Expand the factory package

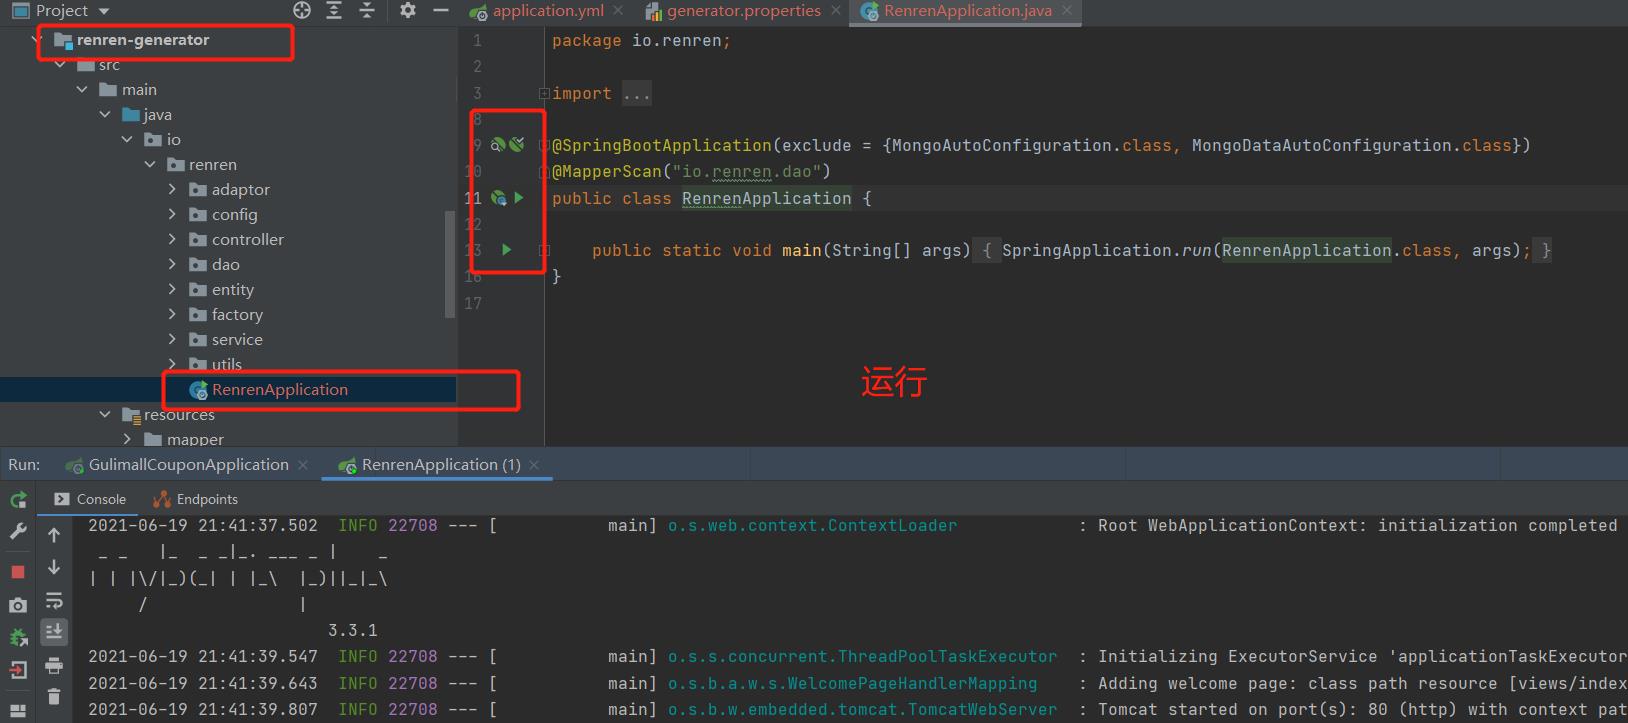point(172,314)
